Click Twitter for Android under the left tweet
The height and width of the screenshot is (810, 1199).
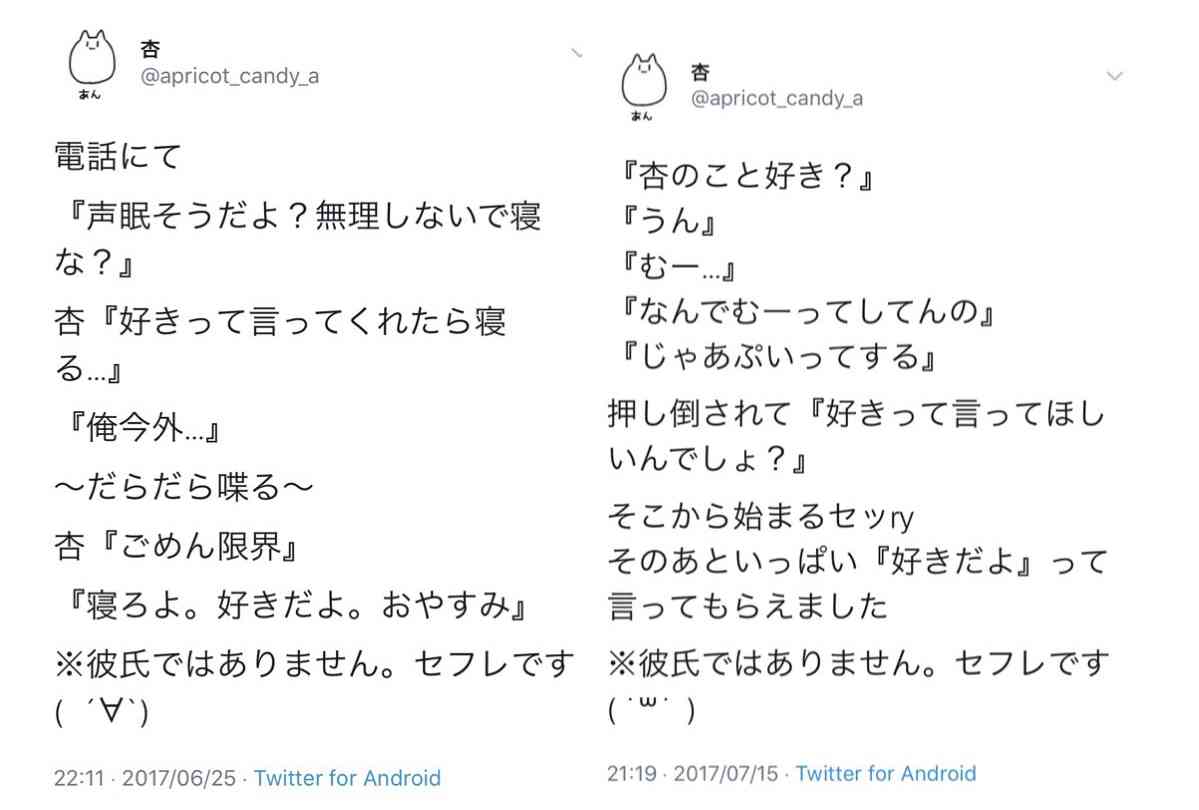[x=347, y=778]
